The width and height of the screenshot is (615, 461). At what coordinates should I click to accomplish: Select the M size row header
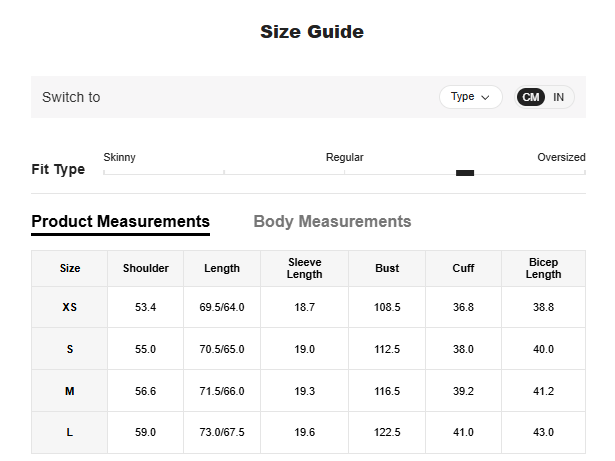tap(70, 391)
